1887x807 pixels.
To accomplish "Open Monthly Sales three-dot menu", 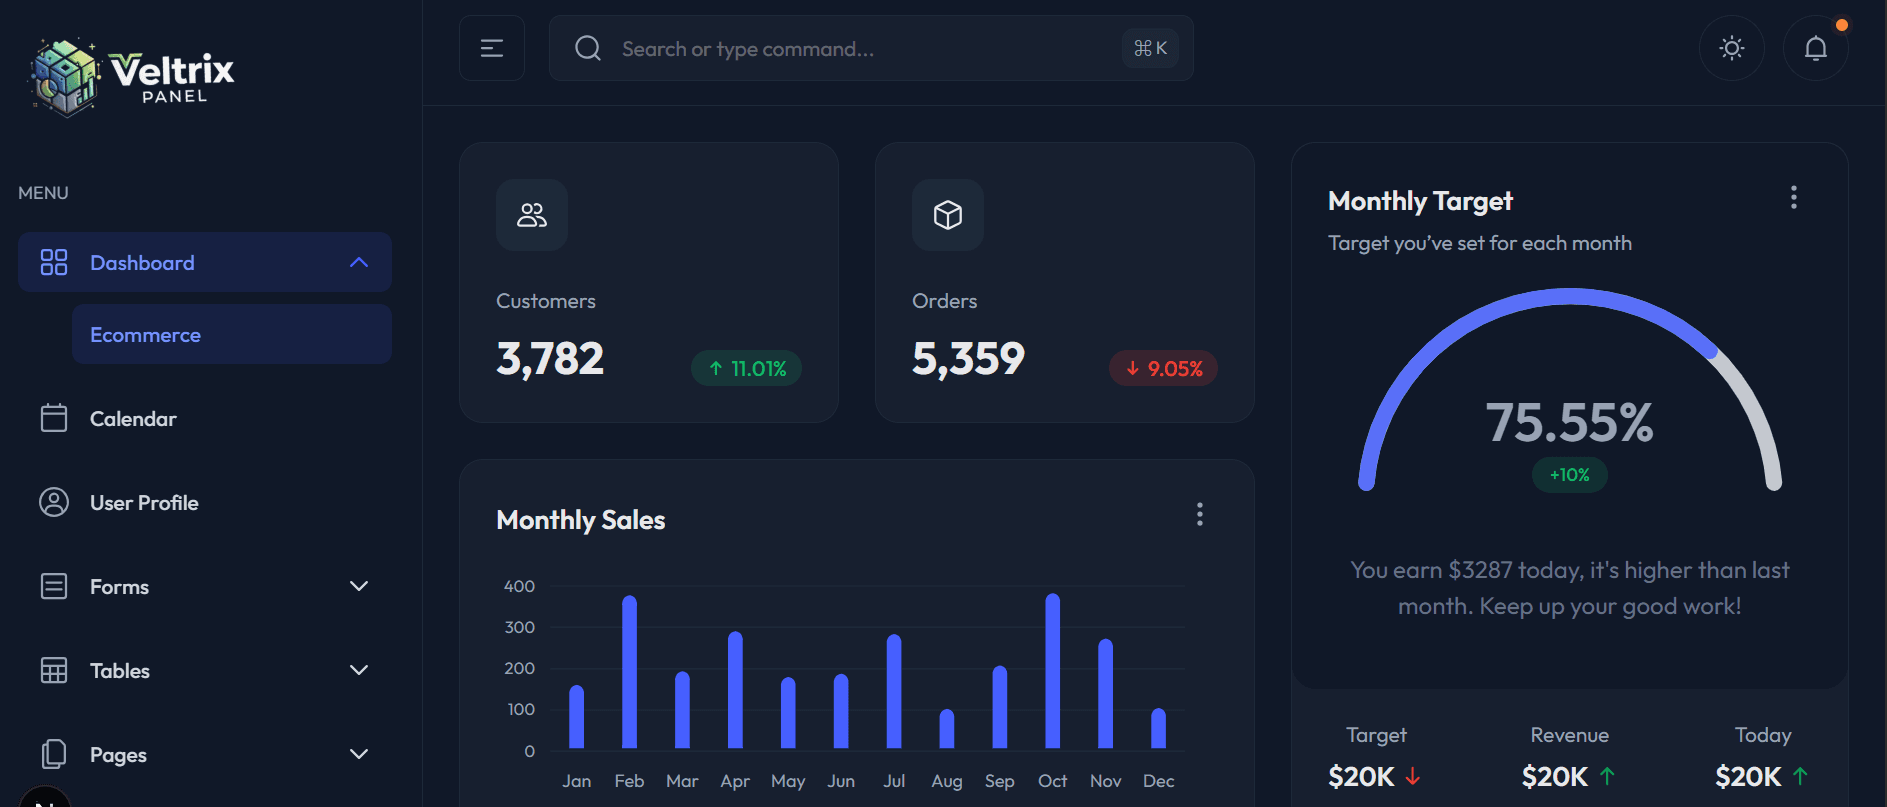I will coord(1199,514).
